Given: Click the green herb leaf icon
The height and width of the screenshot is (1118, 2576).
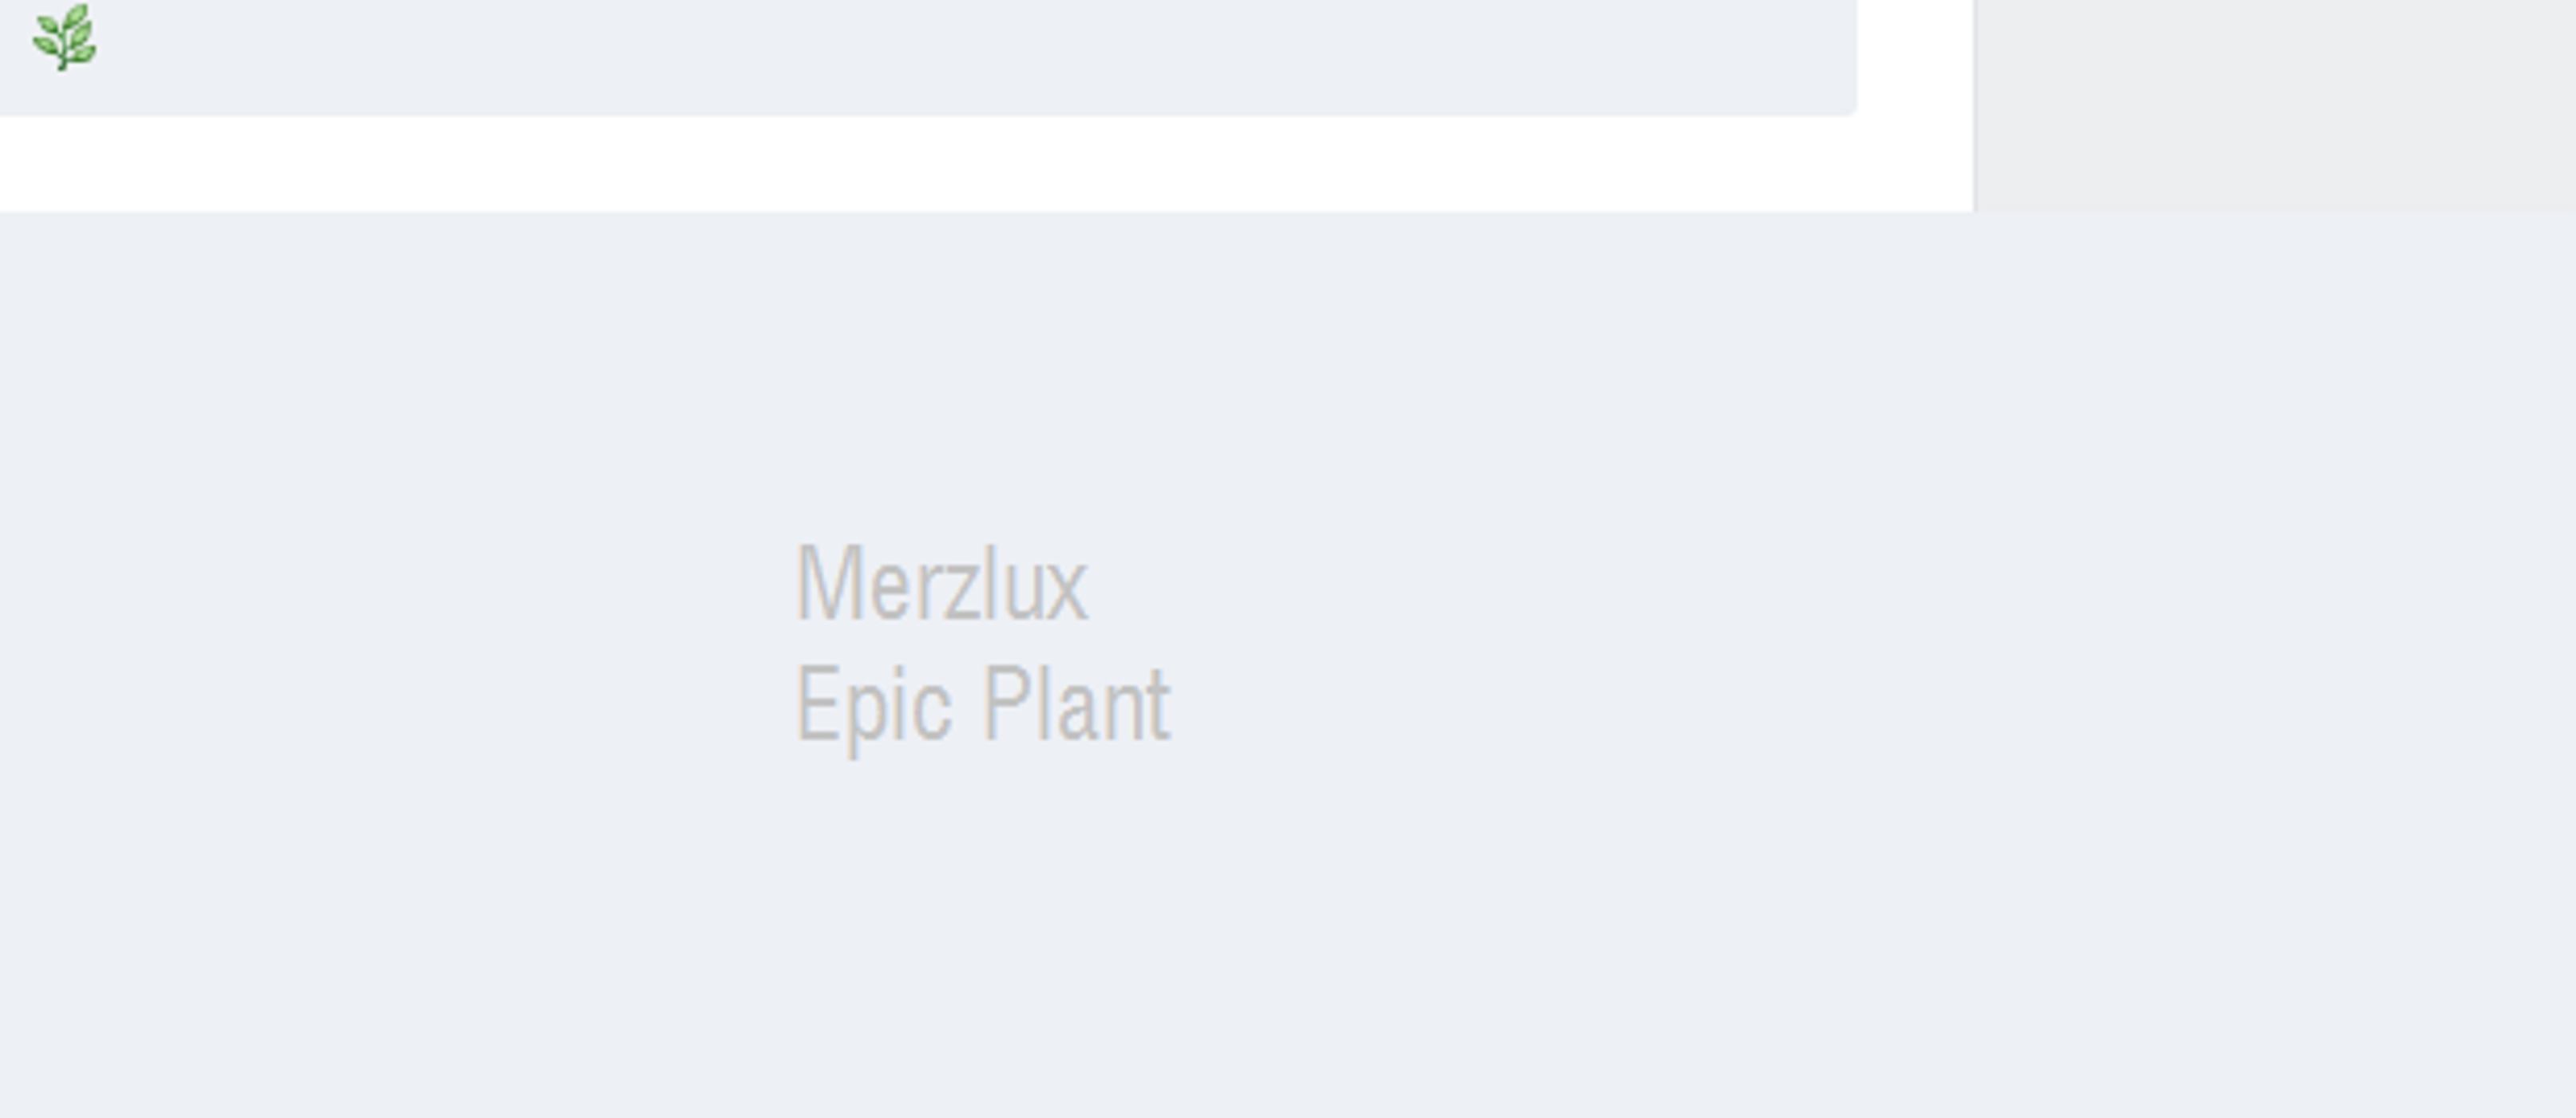Looking at the screenshot, I should pyautogui.click(x=64, y=37).
